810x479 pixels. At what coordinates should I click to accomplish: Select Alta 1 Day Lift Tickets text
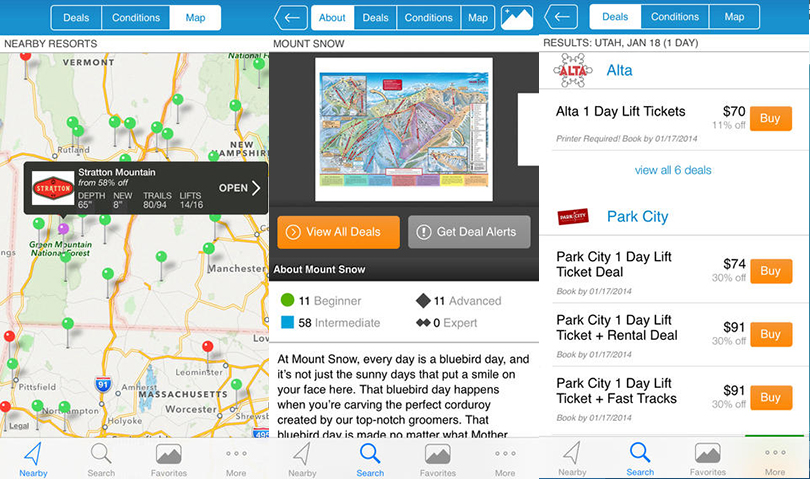(620, 111)
